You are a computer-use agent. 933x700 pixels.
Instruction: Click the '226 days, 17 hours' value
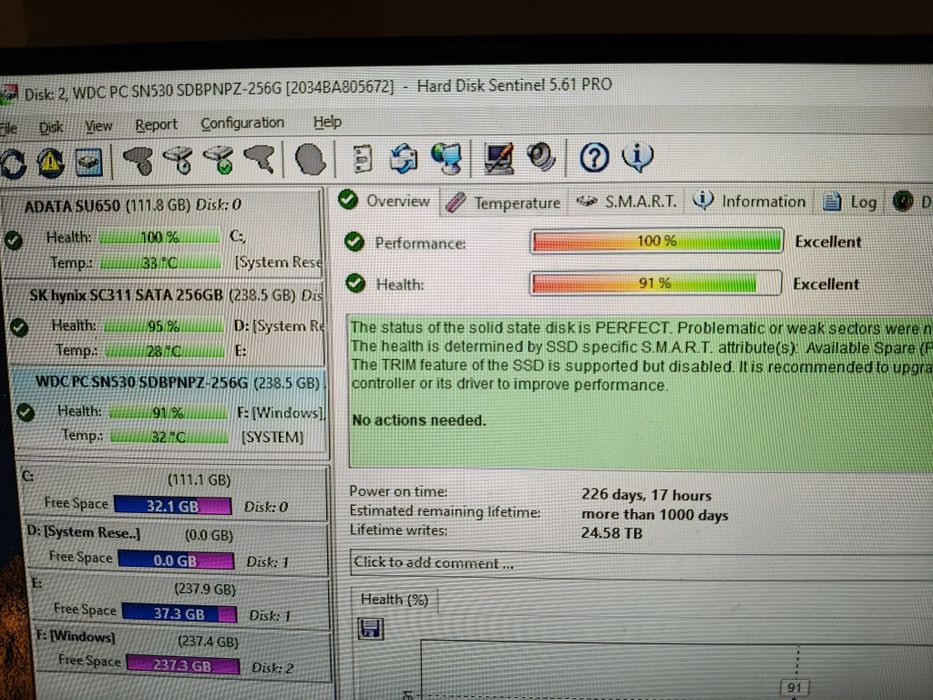coord(646,495)
